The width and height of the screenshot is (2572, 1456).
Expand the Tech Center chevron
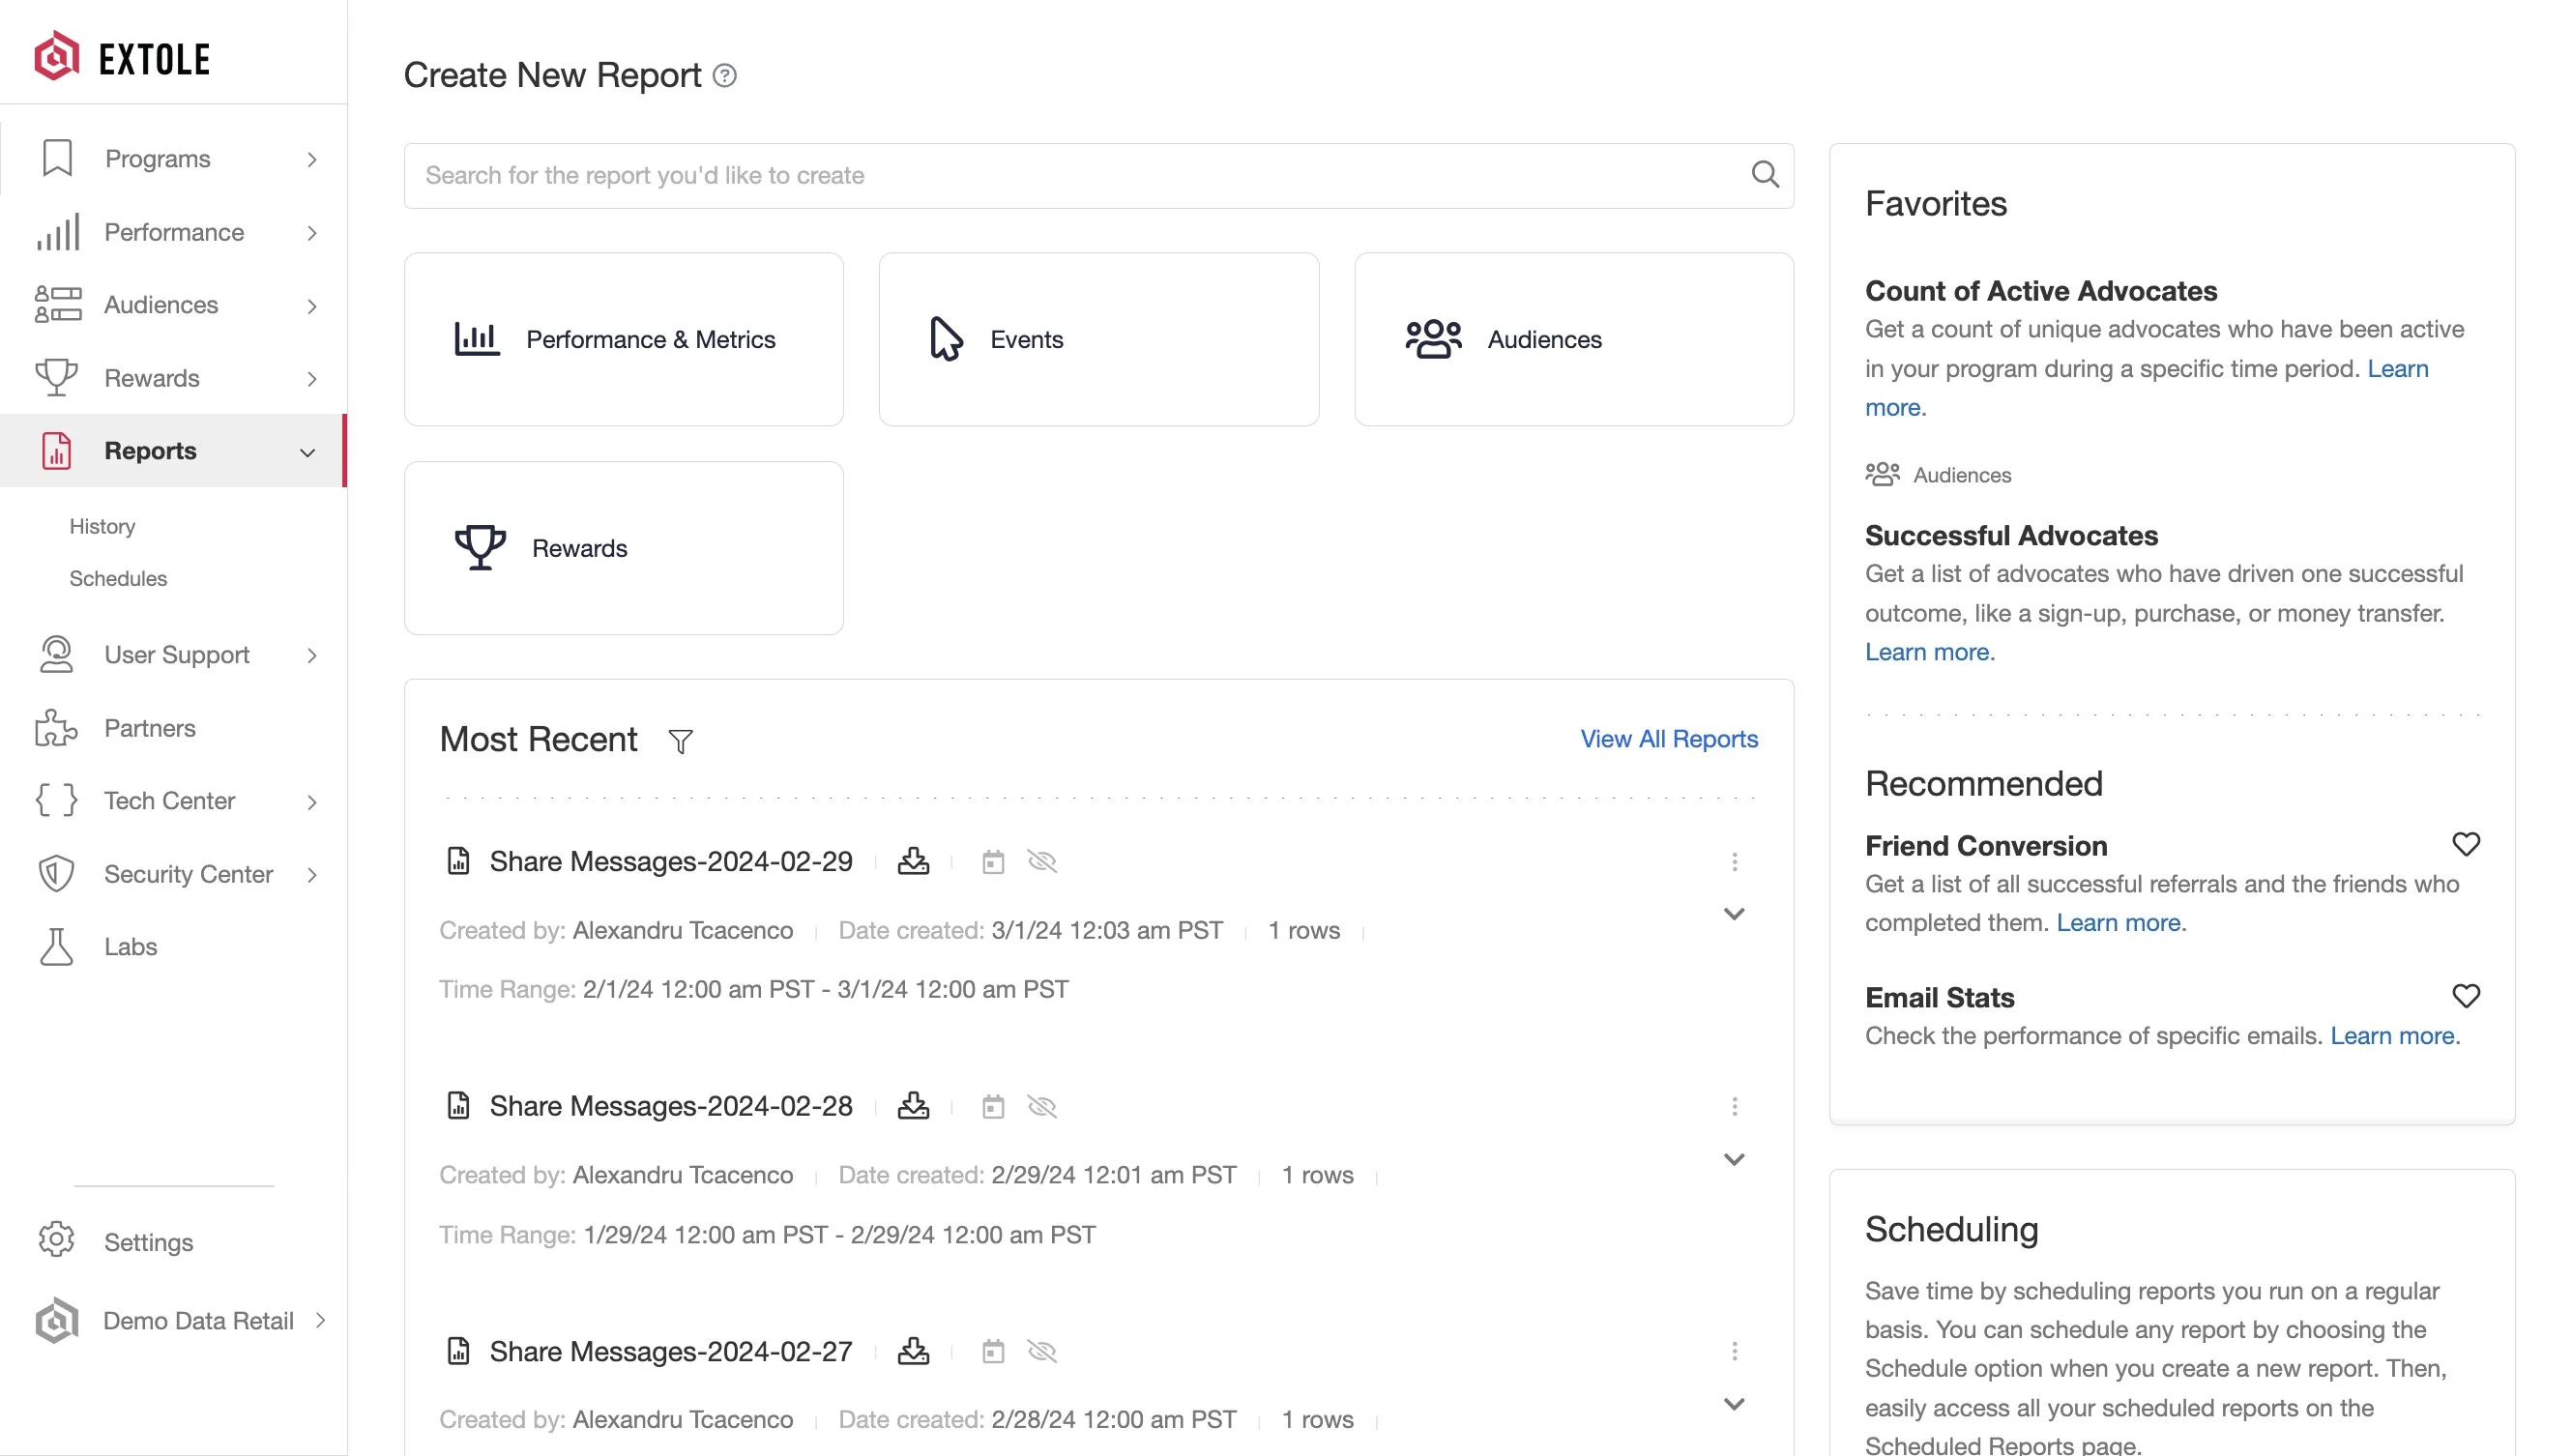pyautogui.click(x=312, y=802)
